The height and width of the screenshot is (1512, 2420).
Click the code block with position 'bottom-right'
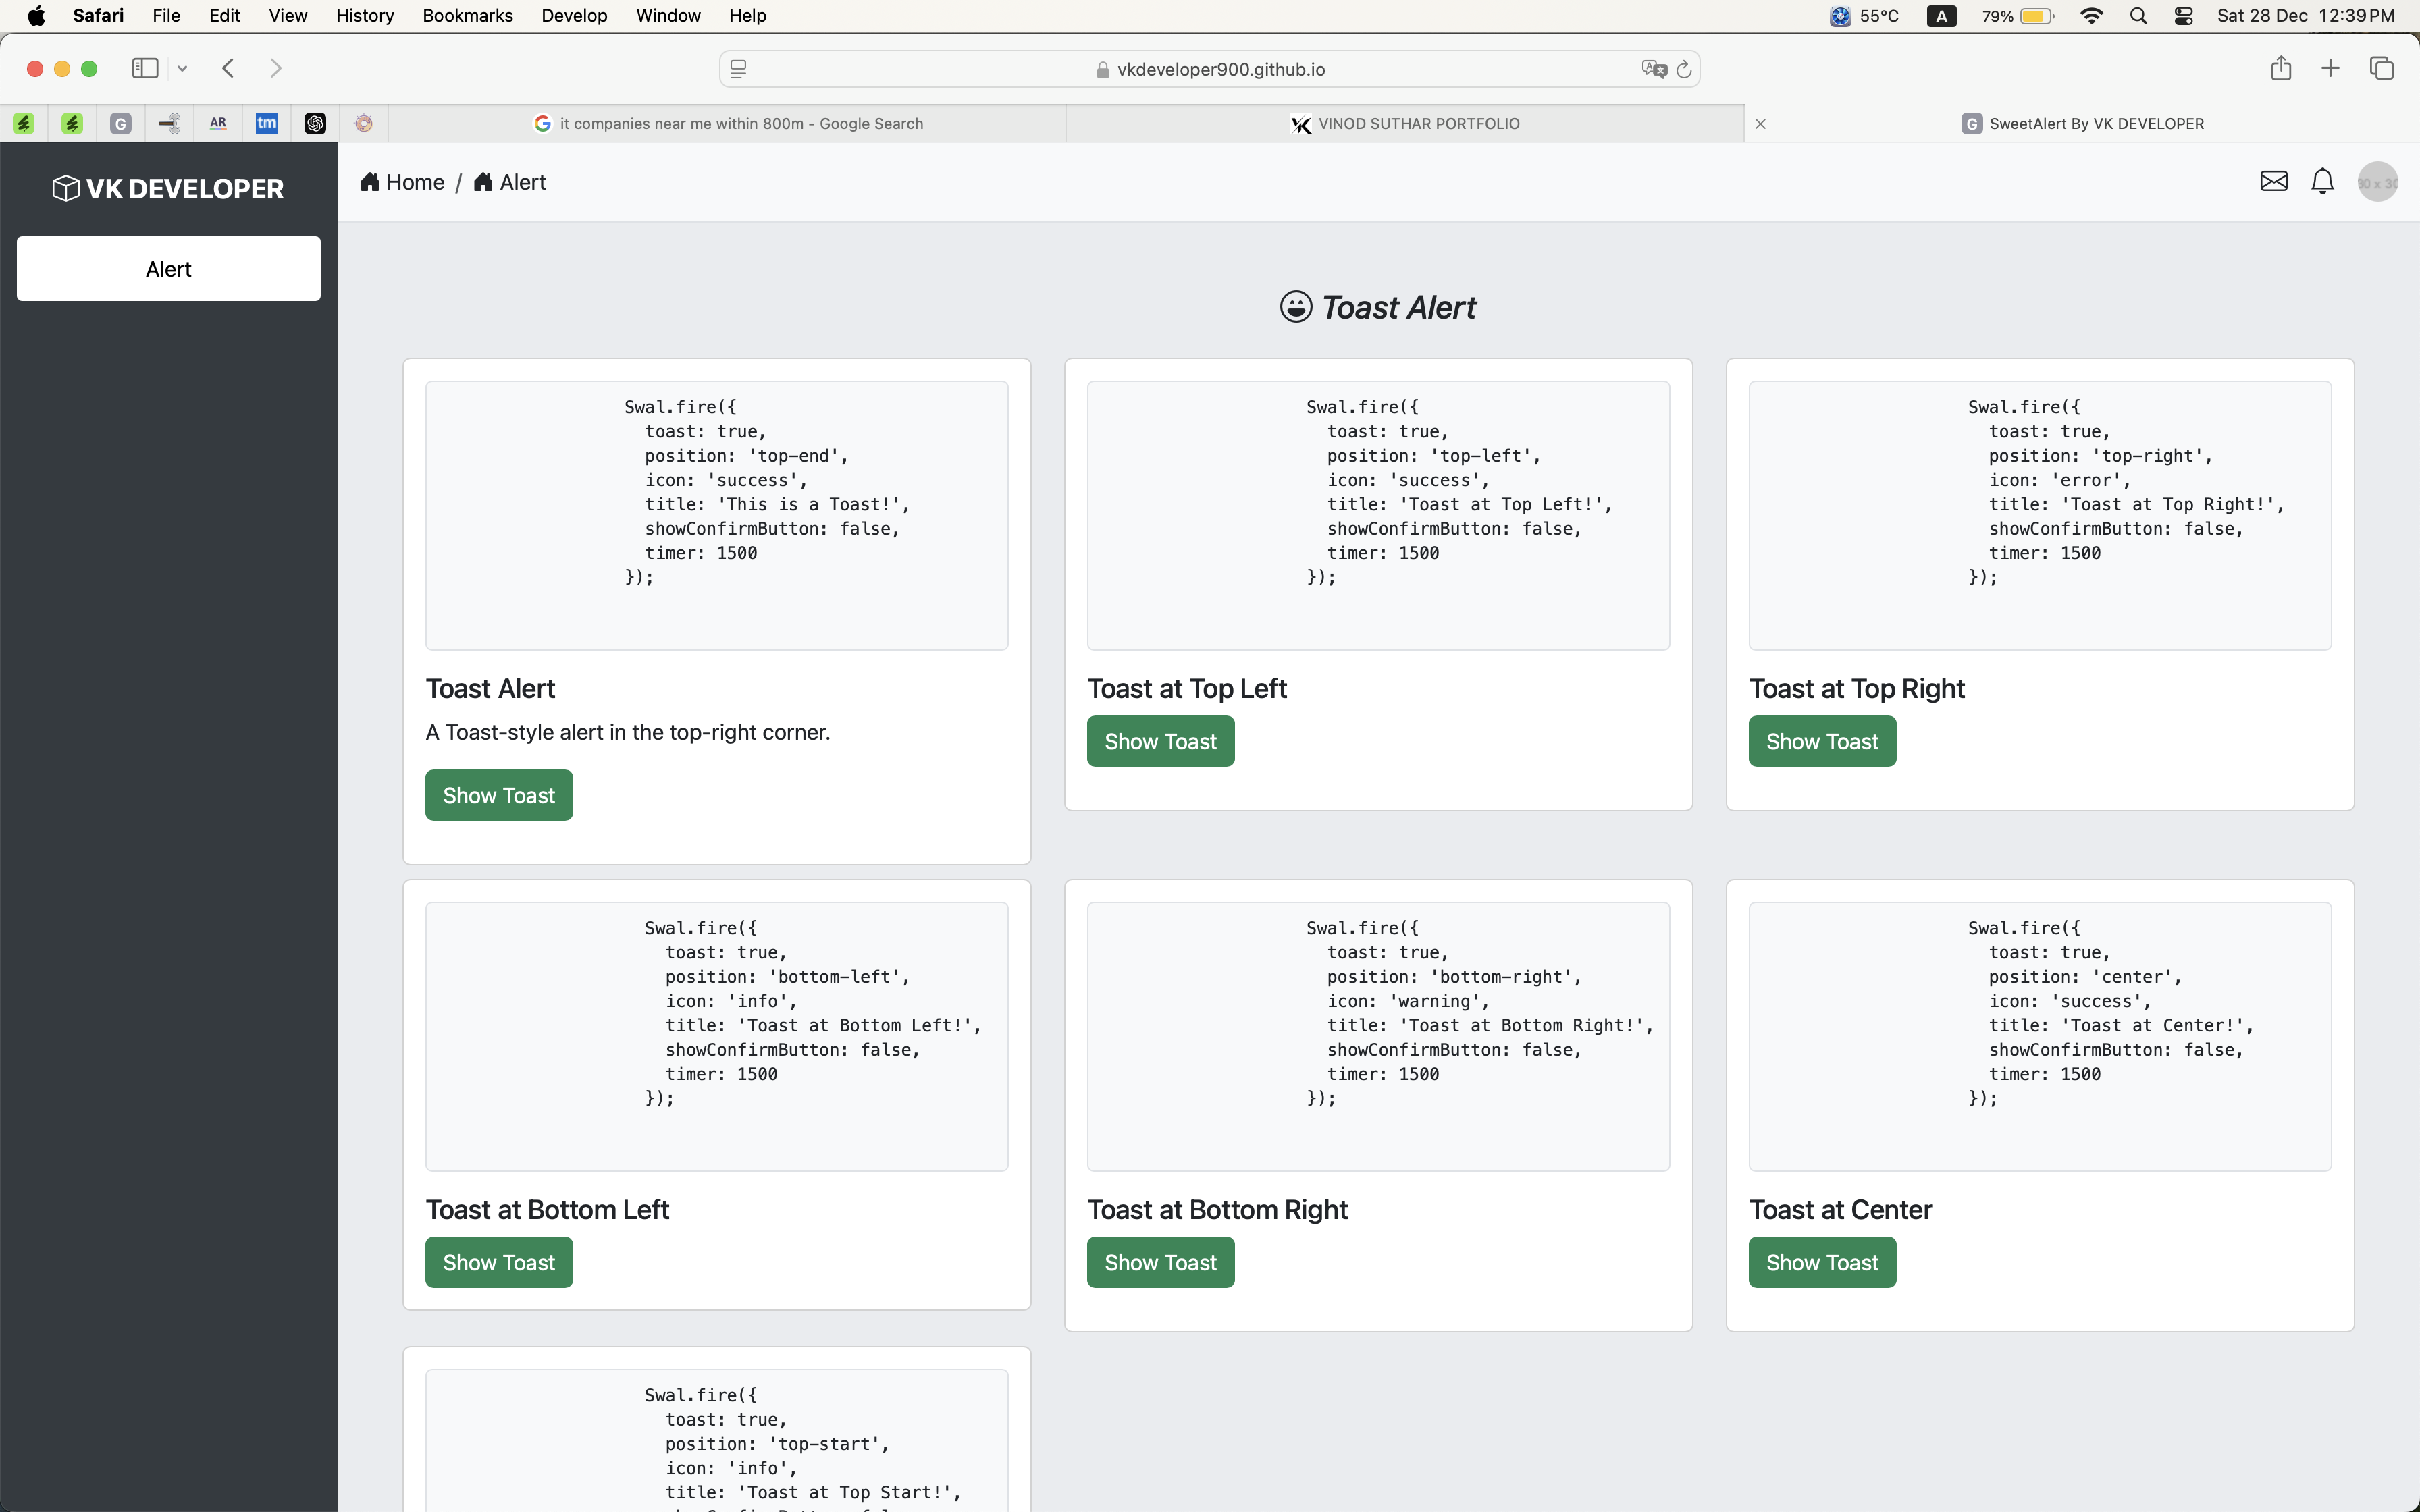point(1378,1036)
